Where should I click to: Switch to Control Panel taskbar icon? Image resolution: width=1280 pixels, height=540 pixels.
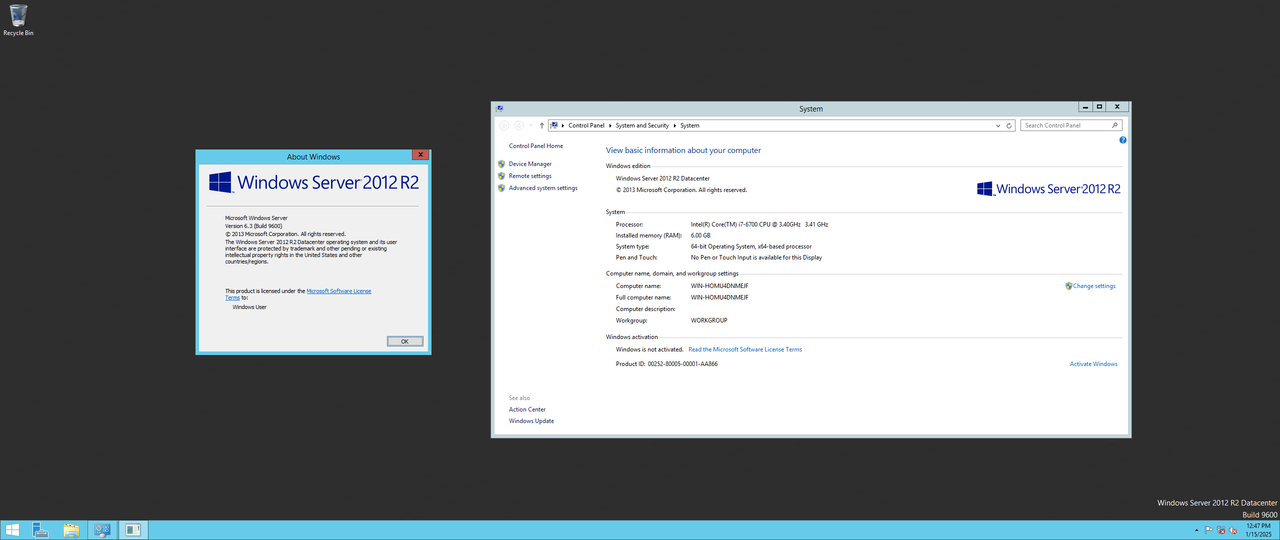point(102,530)
